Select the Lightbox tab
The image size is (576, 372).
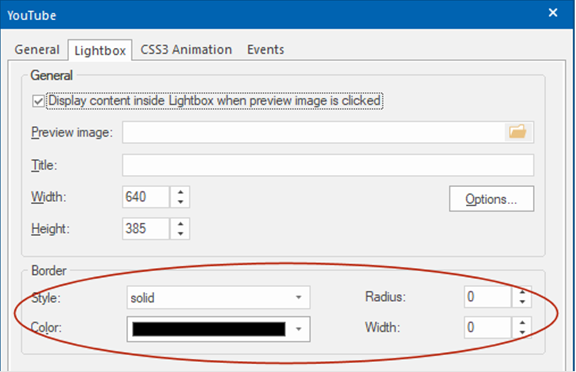(100, 50)
